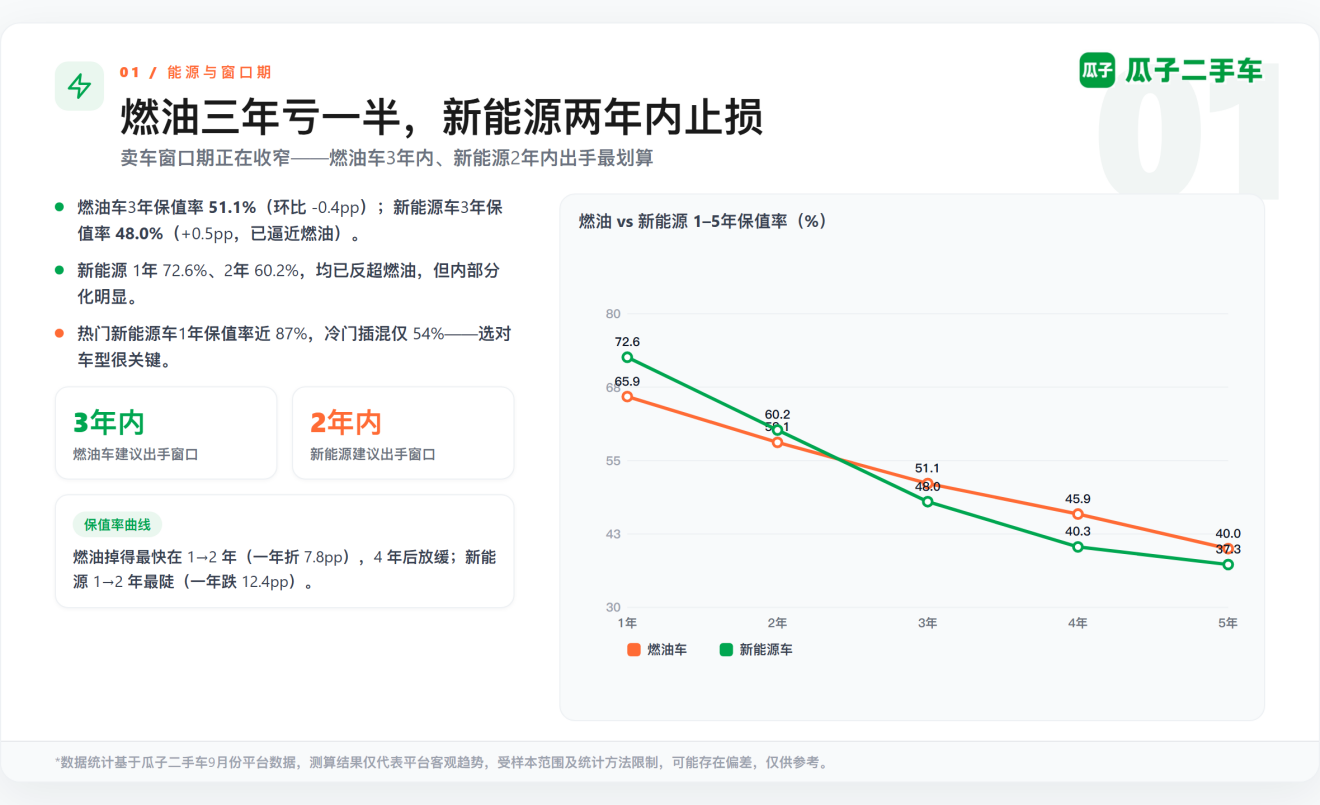Click the orange 51.1 data point marker
Screen dimensions: 1320x805
(927, 483)
